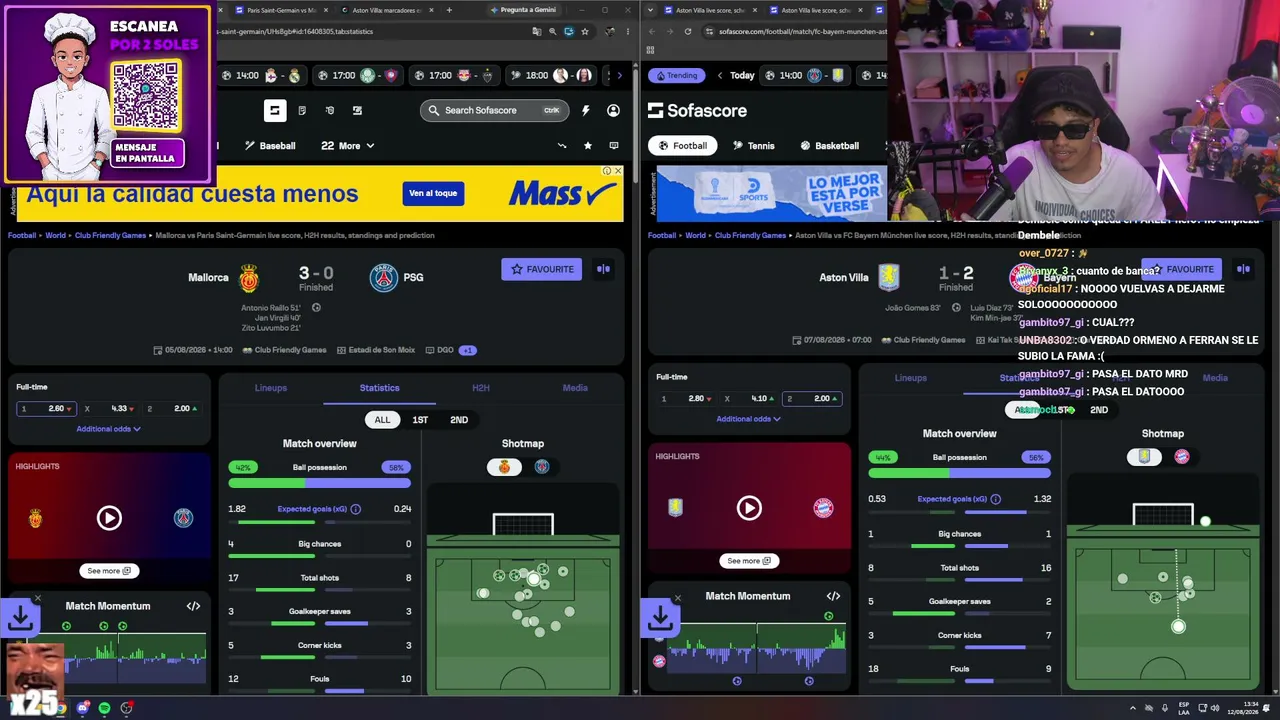Open the Football breadcrumb link in the right window
Screen dimensions: 1280x720
pos(662,236)
